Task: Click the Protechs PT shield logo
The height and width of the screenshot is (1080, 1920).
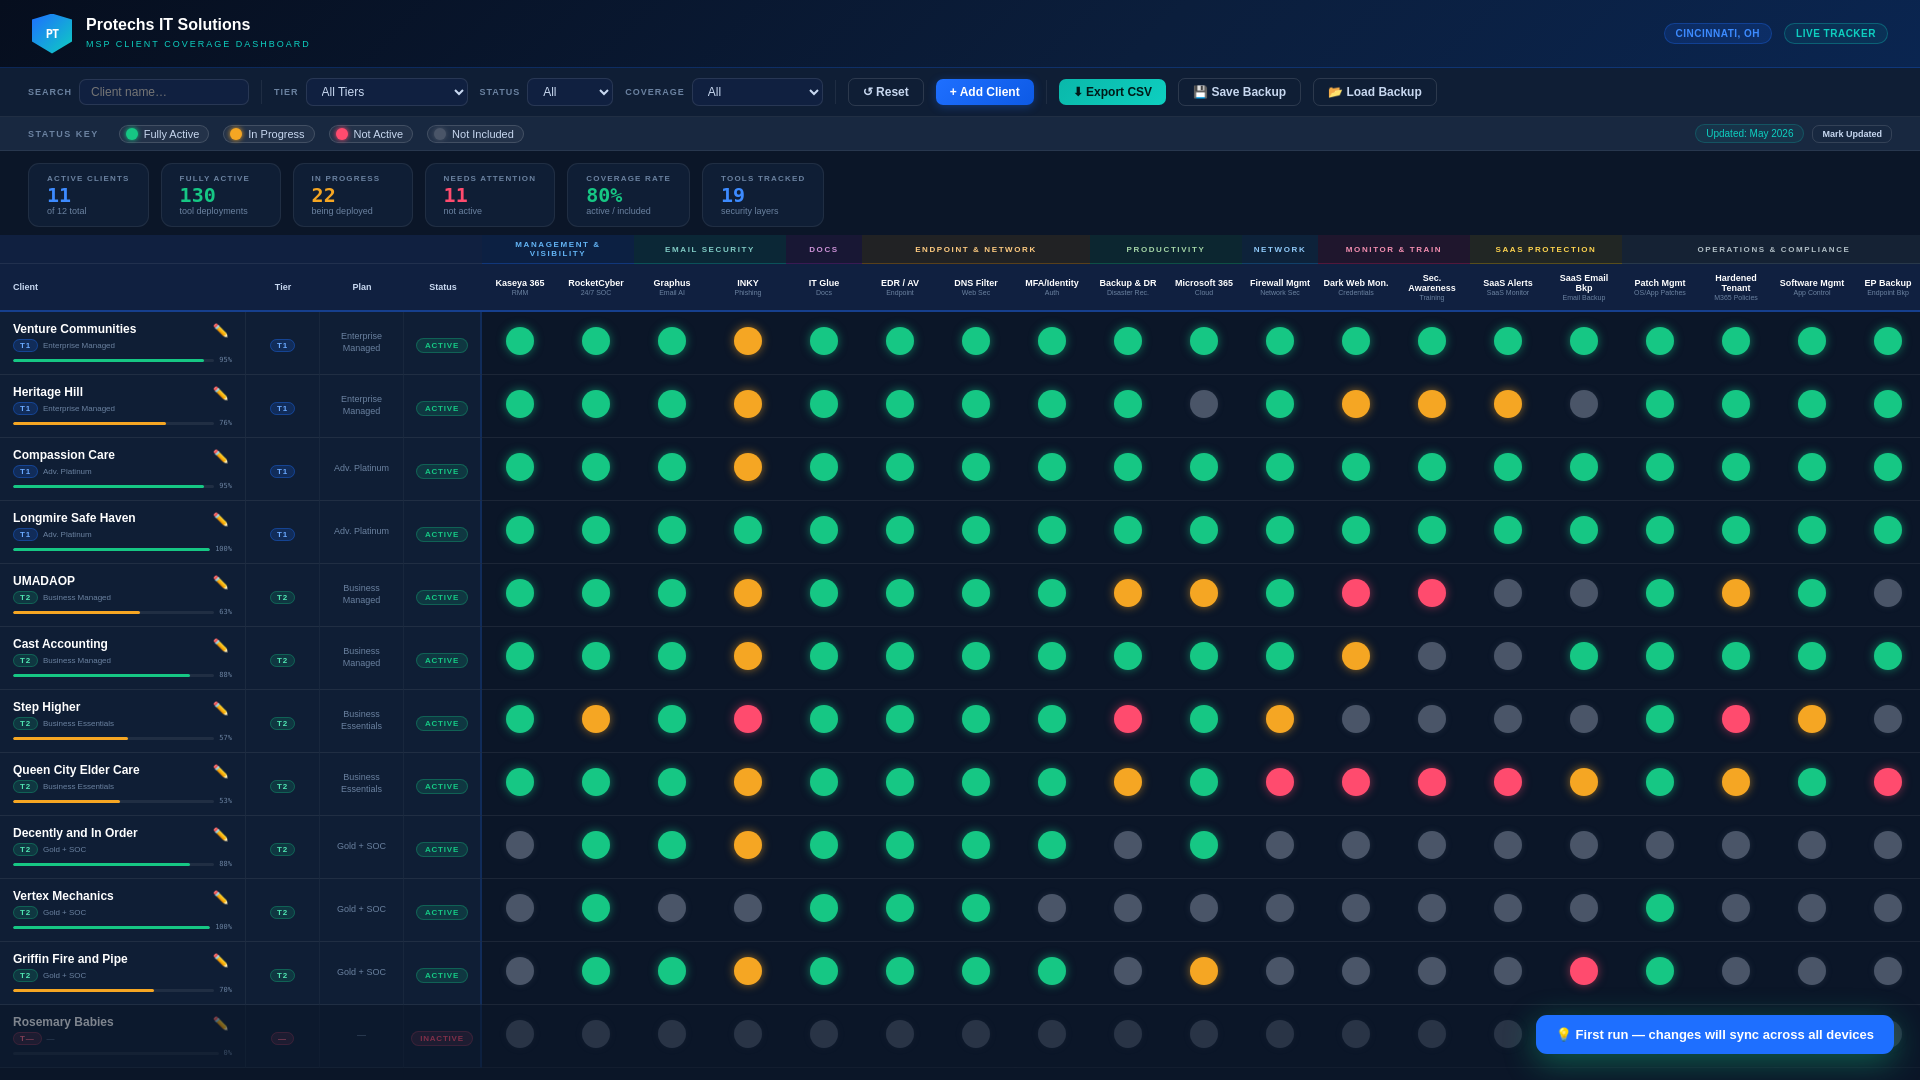Action: 52,33
